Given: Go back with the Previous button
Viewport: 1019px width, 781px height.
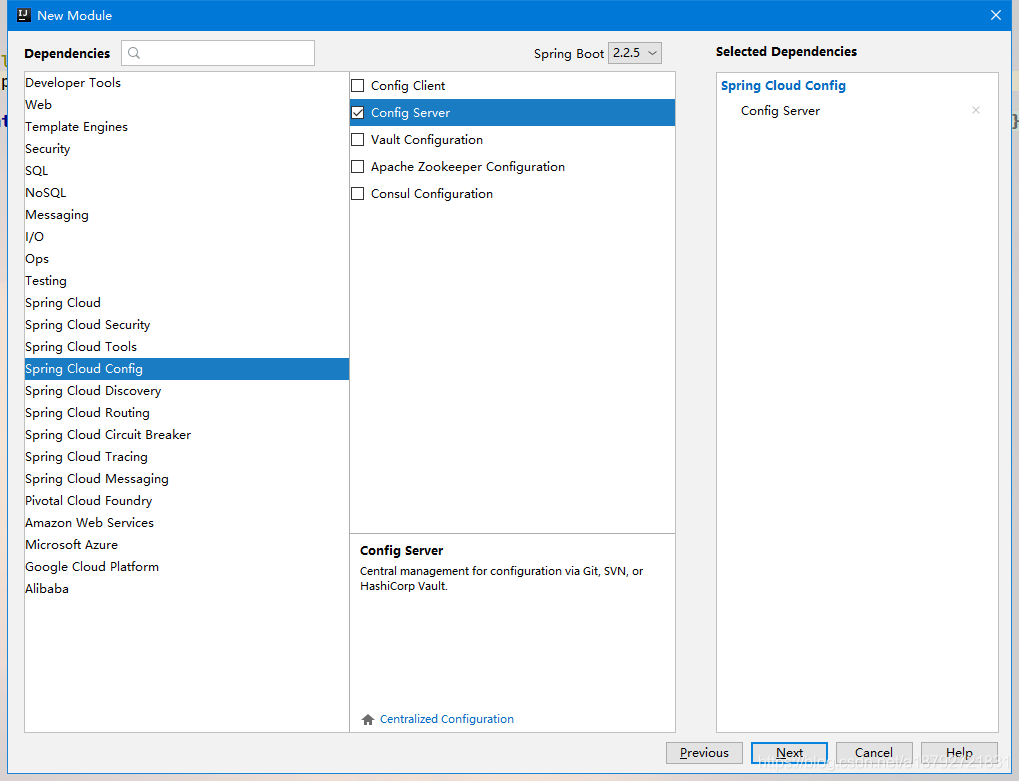Looking at the screenshot, I should (704, 753).
